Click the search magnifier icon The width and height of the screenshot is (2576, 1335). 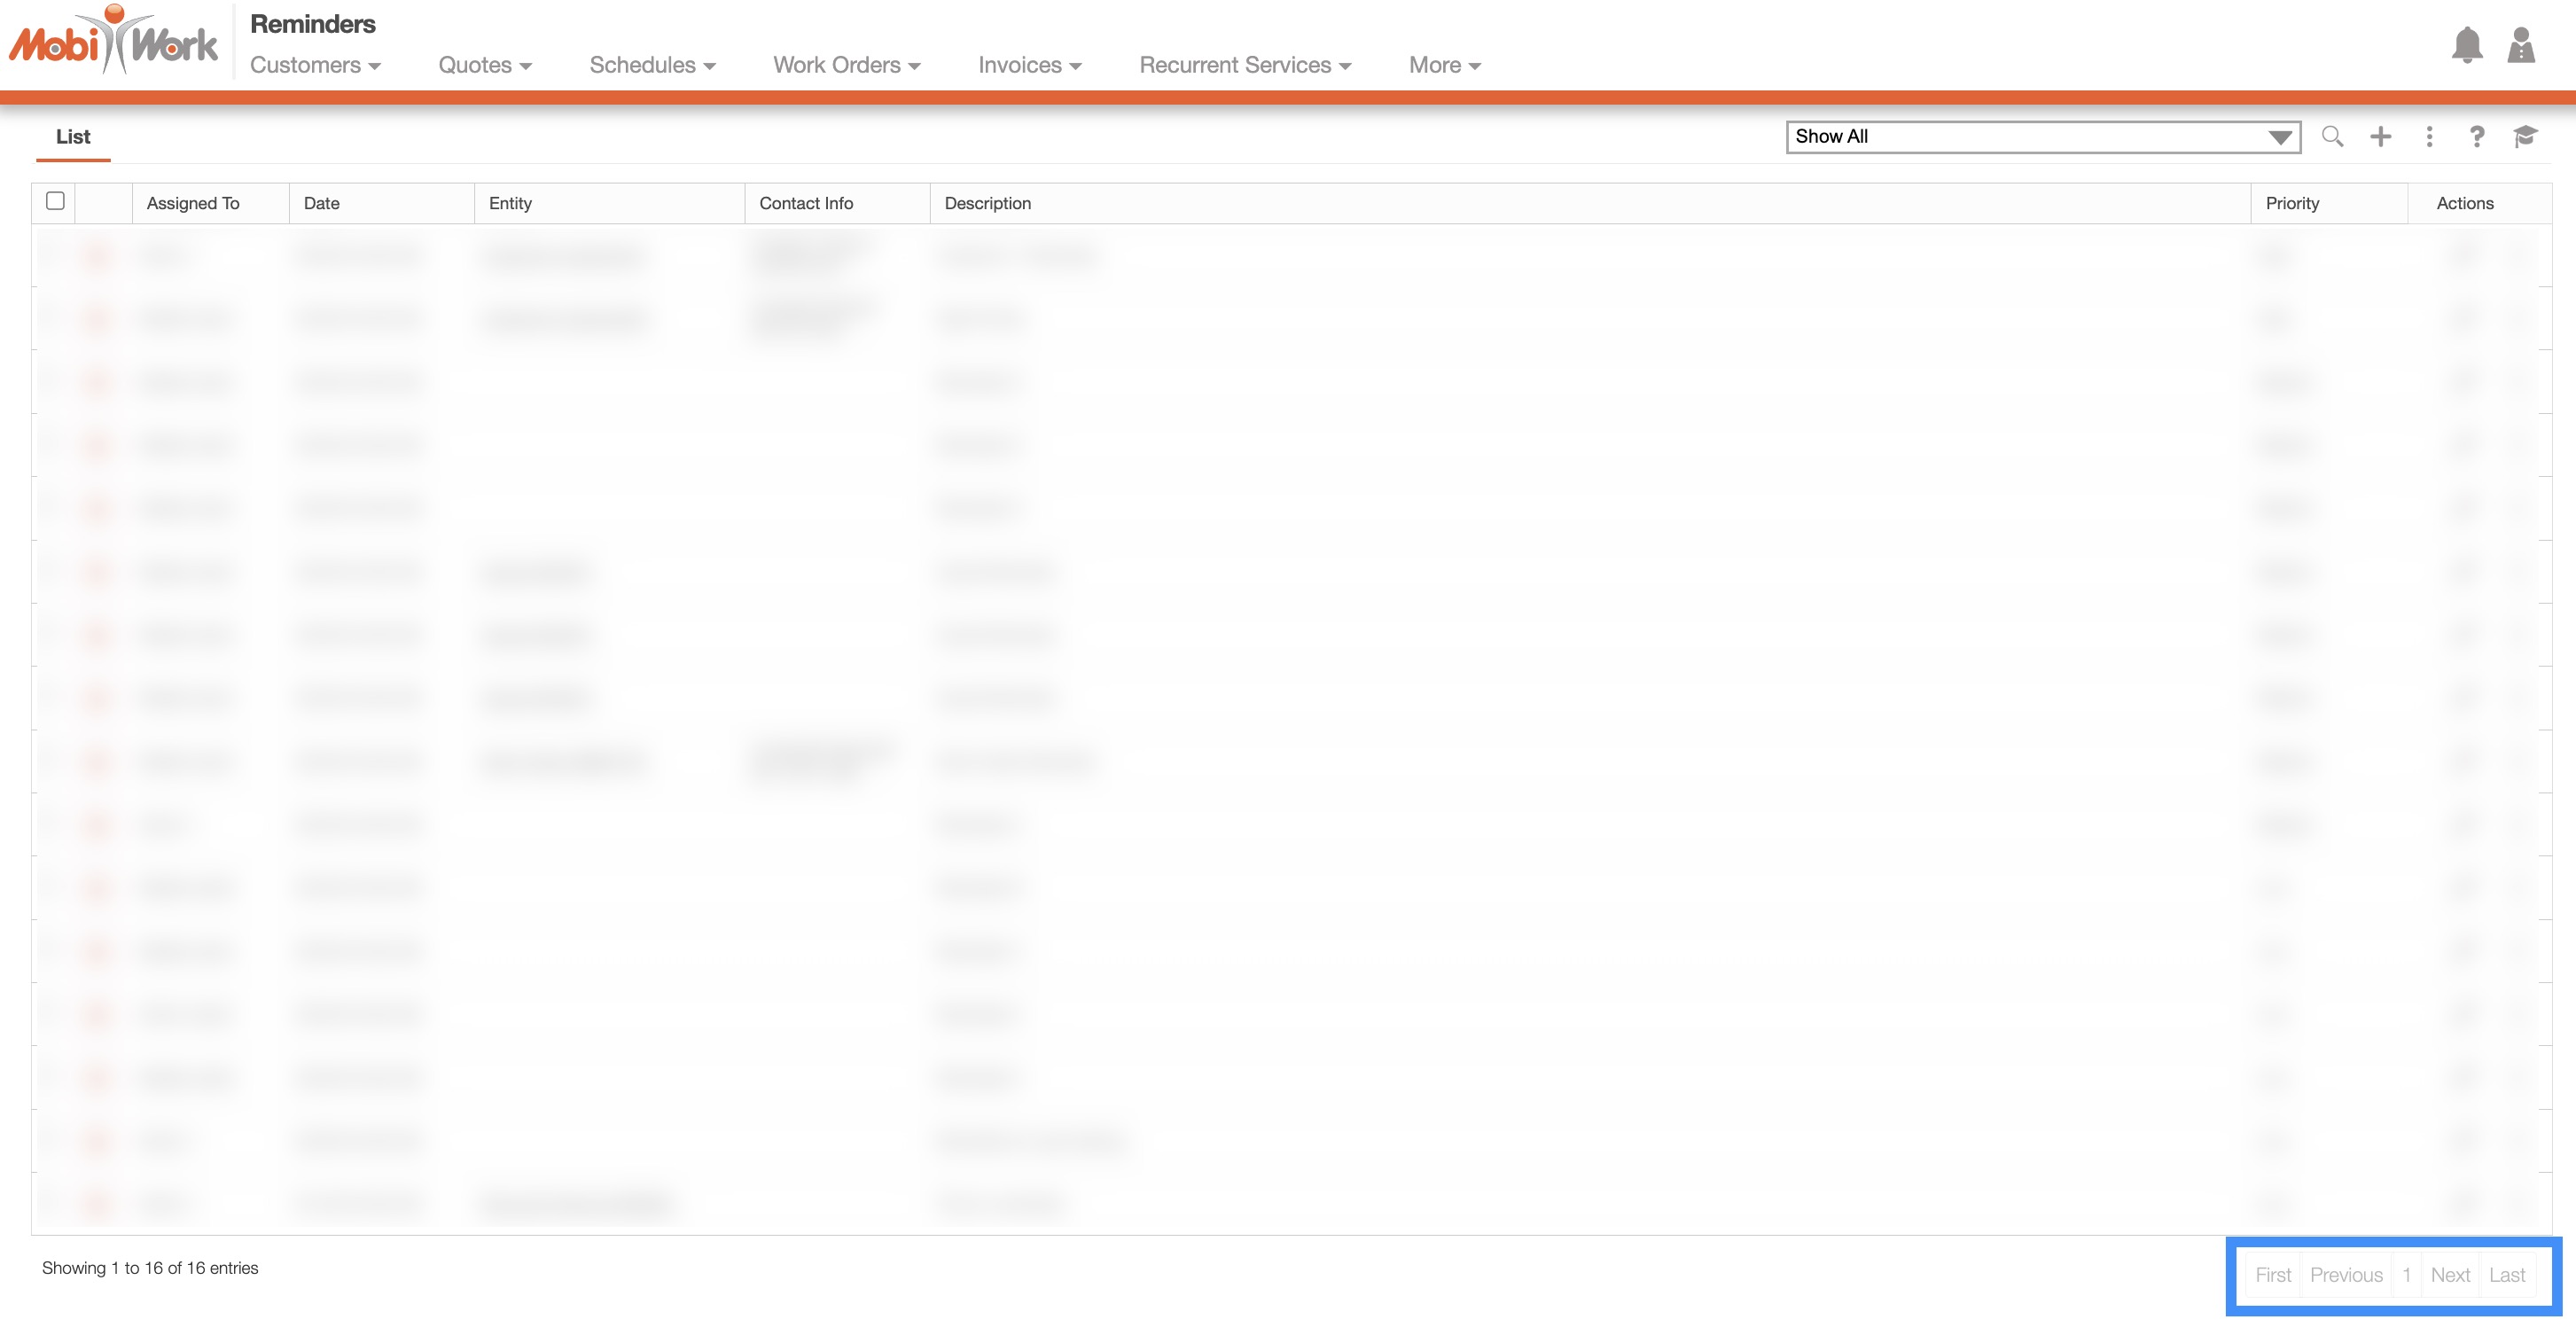[2332, 137]
